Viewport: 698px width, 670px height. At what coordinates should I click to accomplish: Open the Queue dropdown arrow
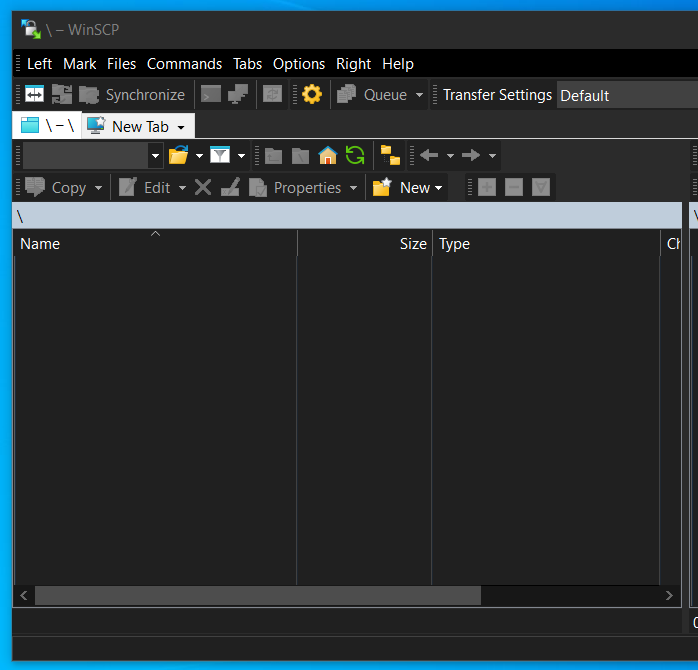[419, 96]
